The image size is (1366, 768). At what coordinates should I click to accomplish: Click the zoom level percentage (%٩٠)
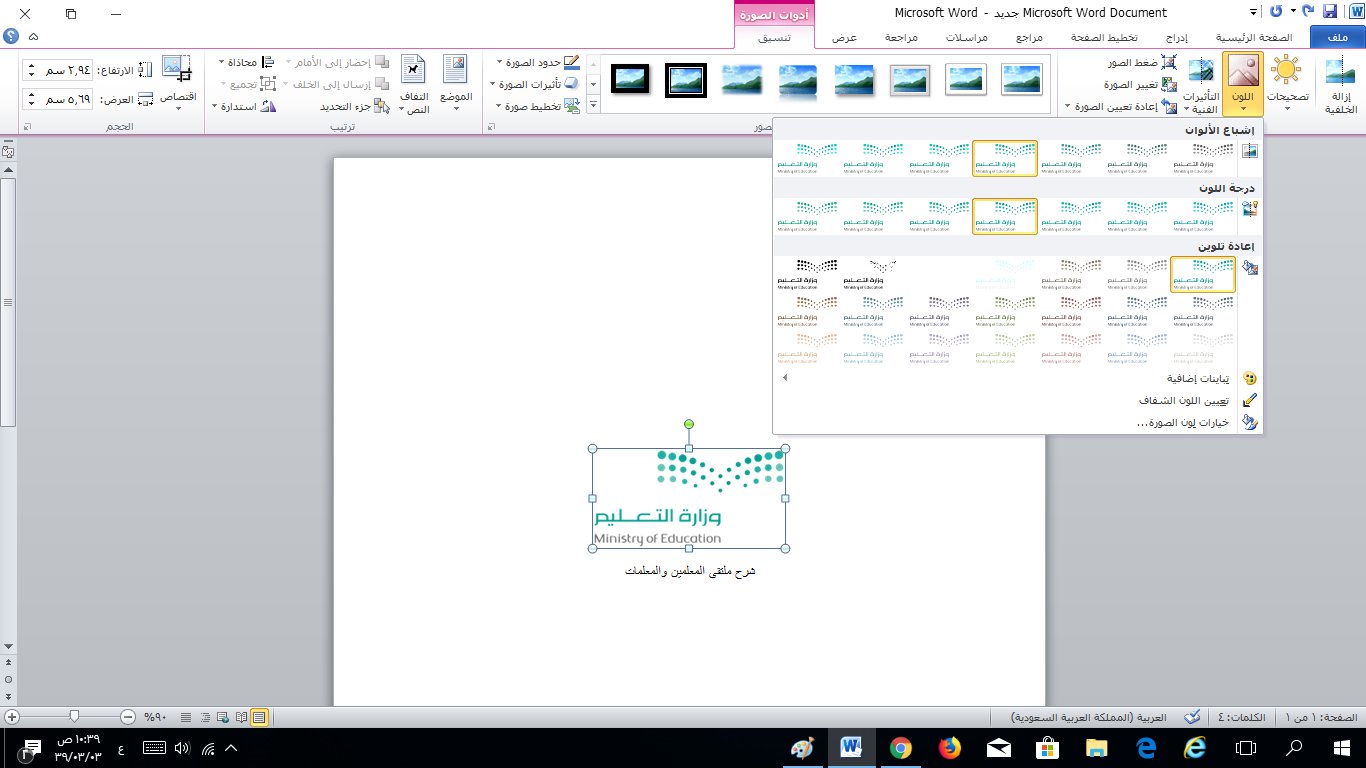155,717
